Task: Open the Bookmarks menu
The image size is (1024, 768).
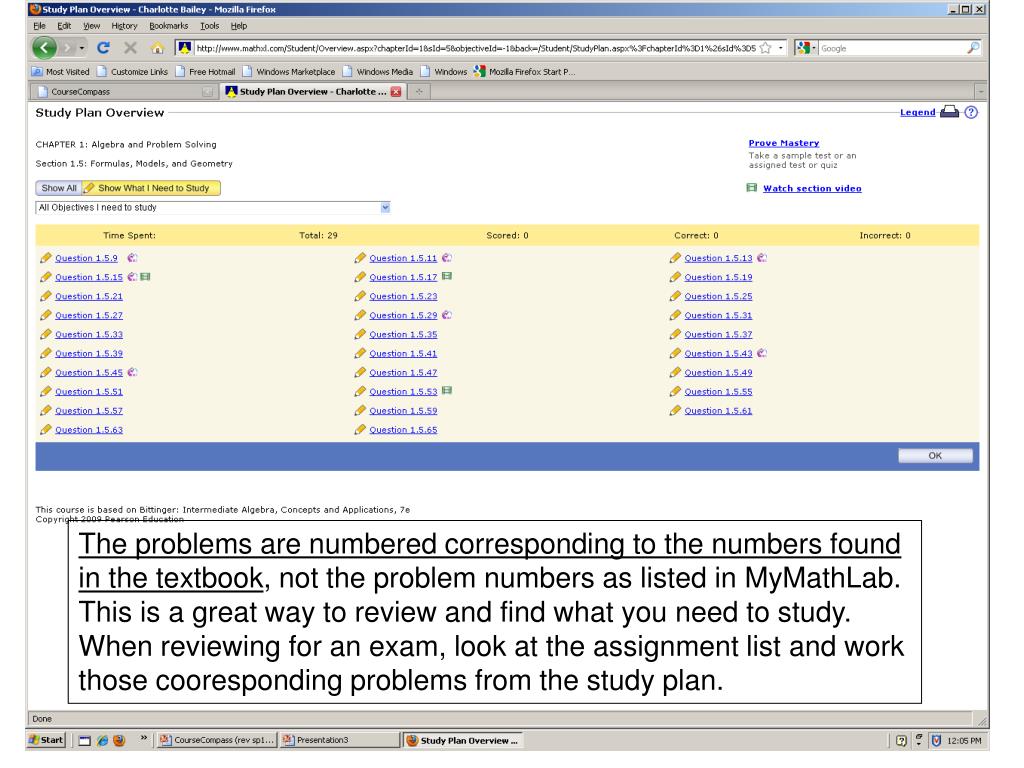Action: [x=168, y=26]
